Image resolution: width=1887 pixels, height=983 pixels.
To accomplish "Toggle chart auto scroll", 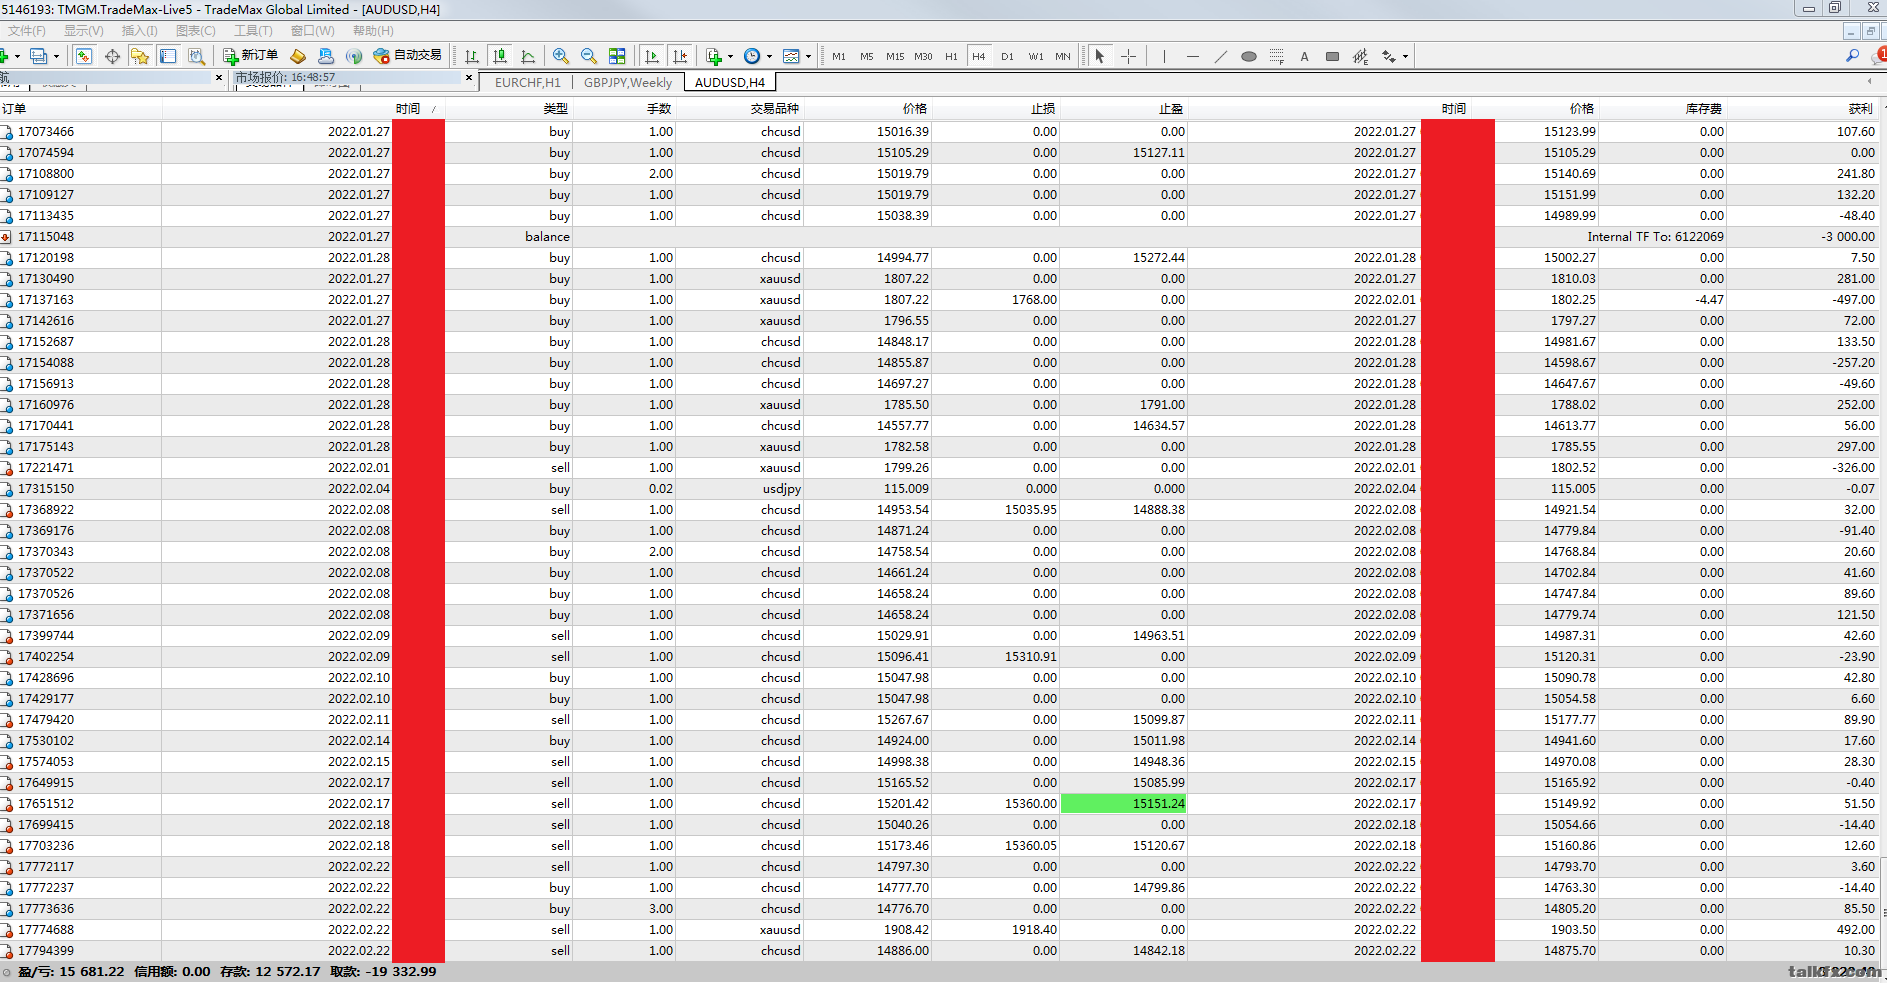I will pyautogui.click(x=652, y=56).
